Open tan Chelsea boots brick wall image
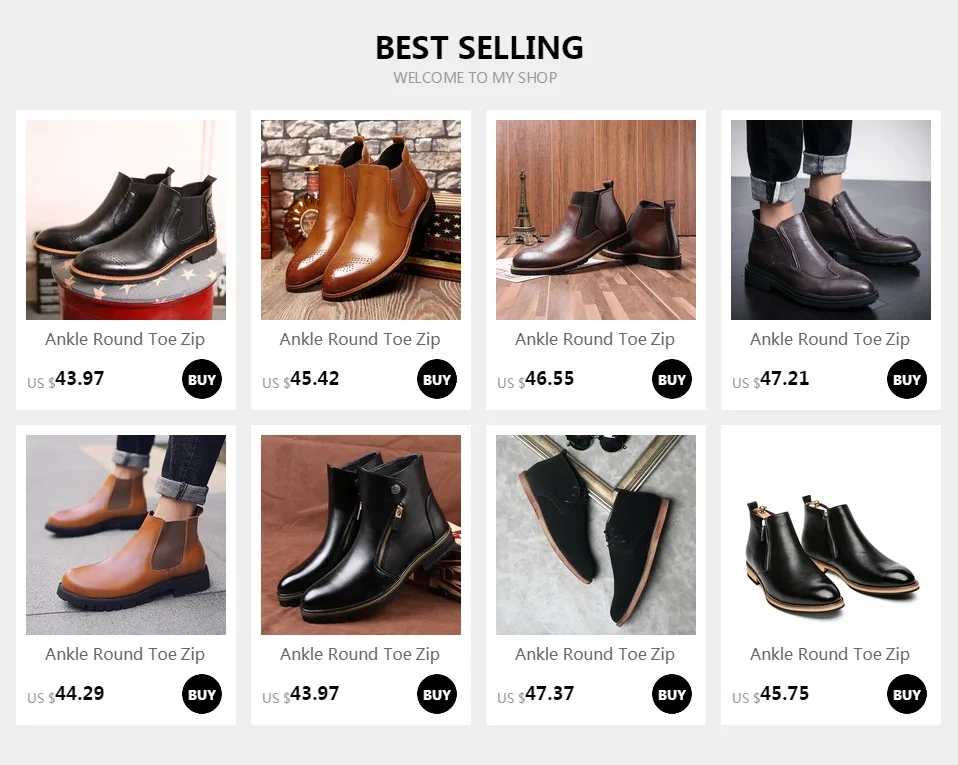958x765 pixels. (361, 220)
